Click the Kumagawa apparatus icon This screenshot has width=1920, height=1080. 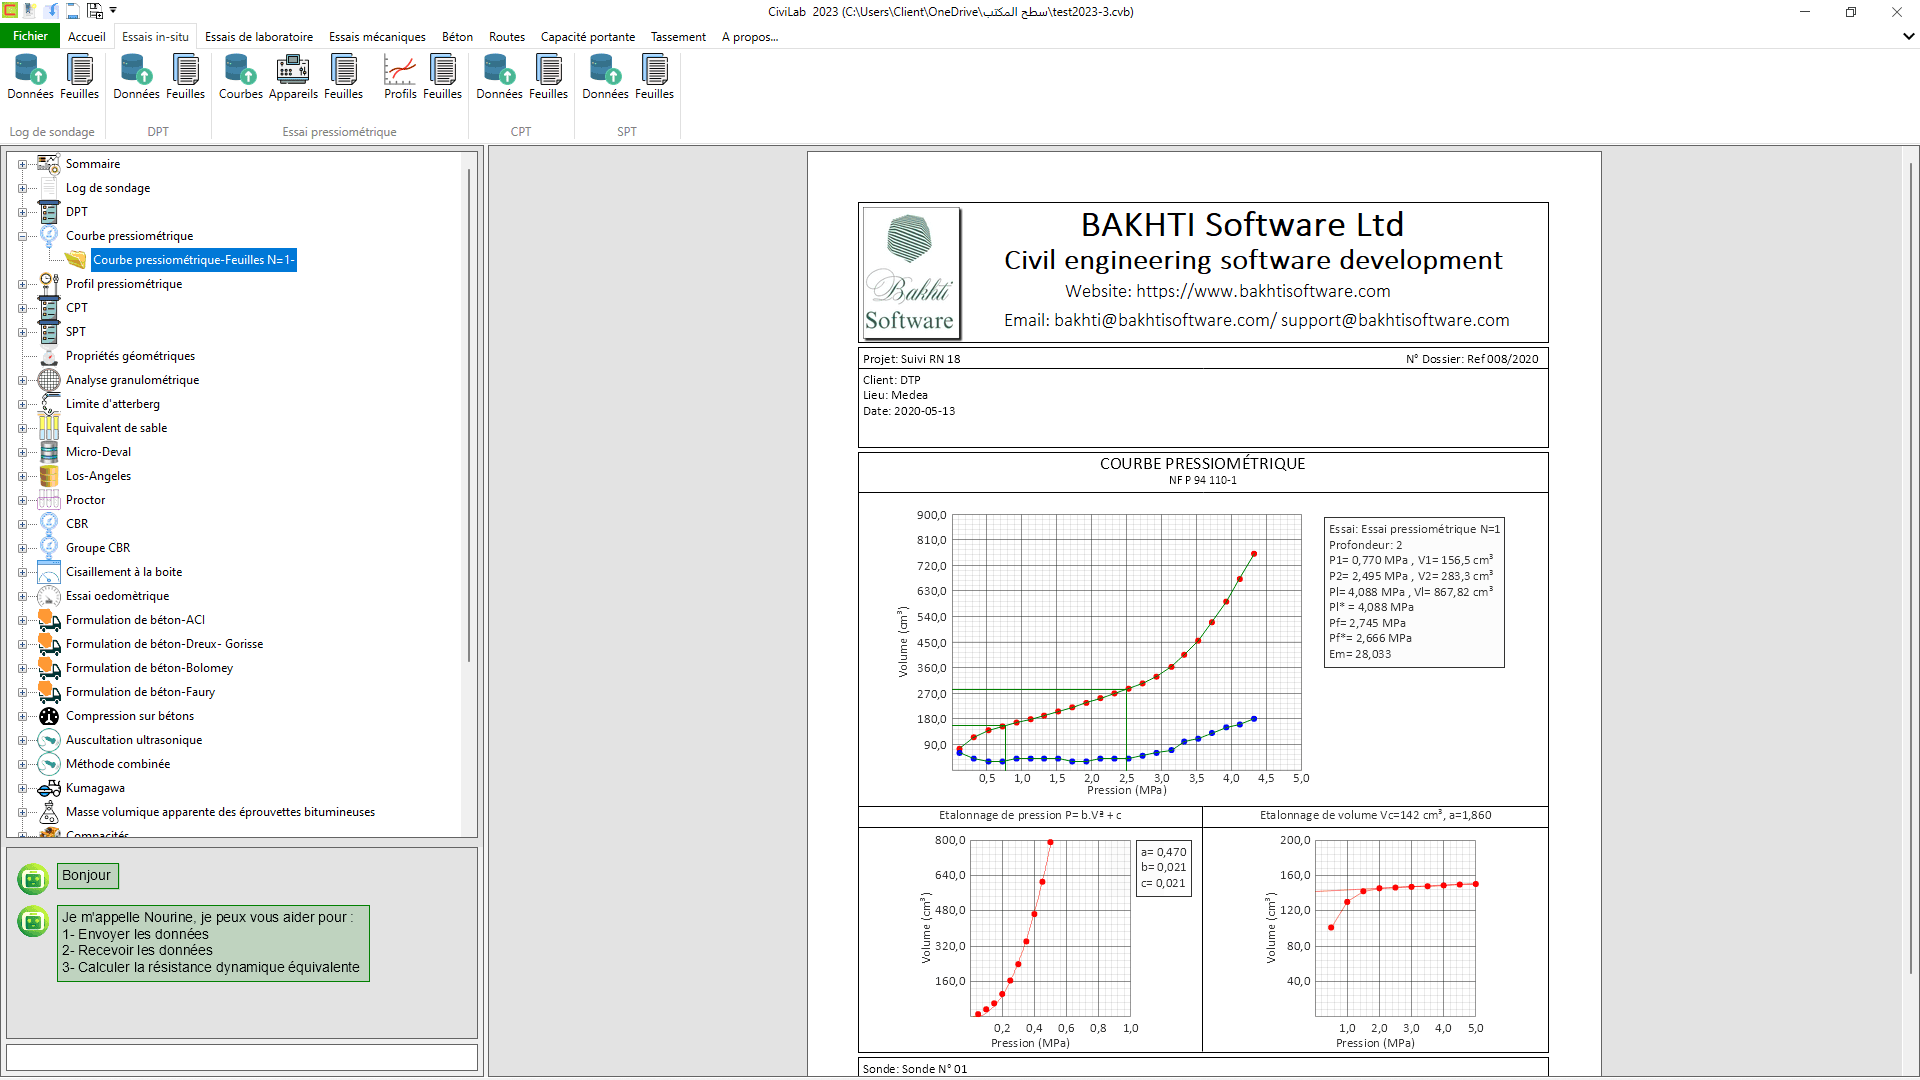(x=49, y=788)
